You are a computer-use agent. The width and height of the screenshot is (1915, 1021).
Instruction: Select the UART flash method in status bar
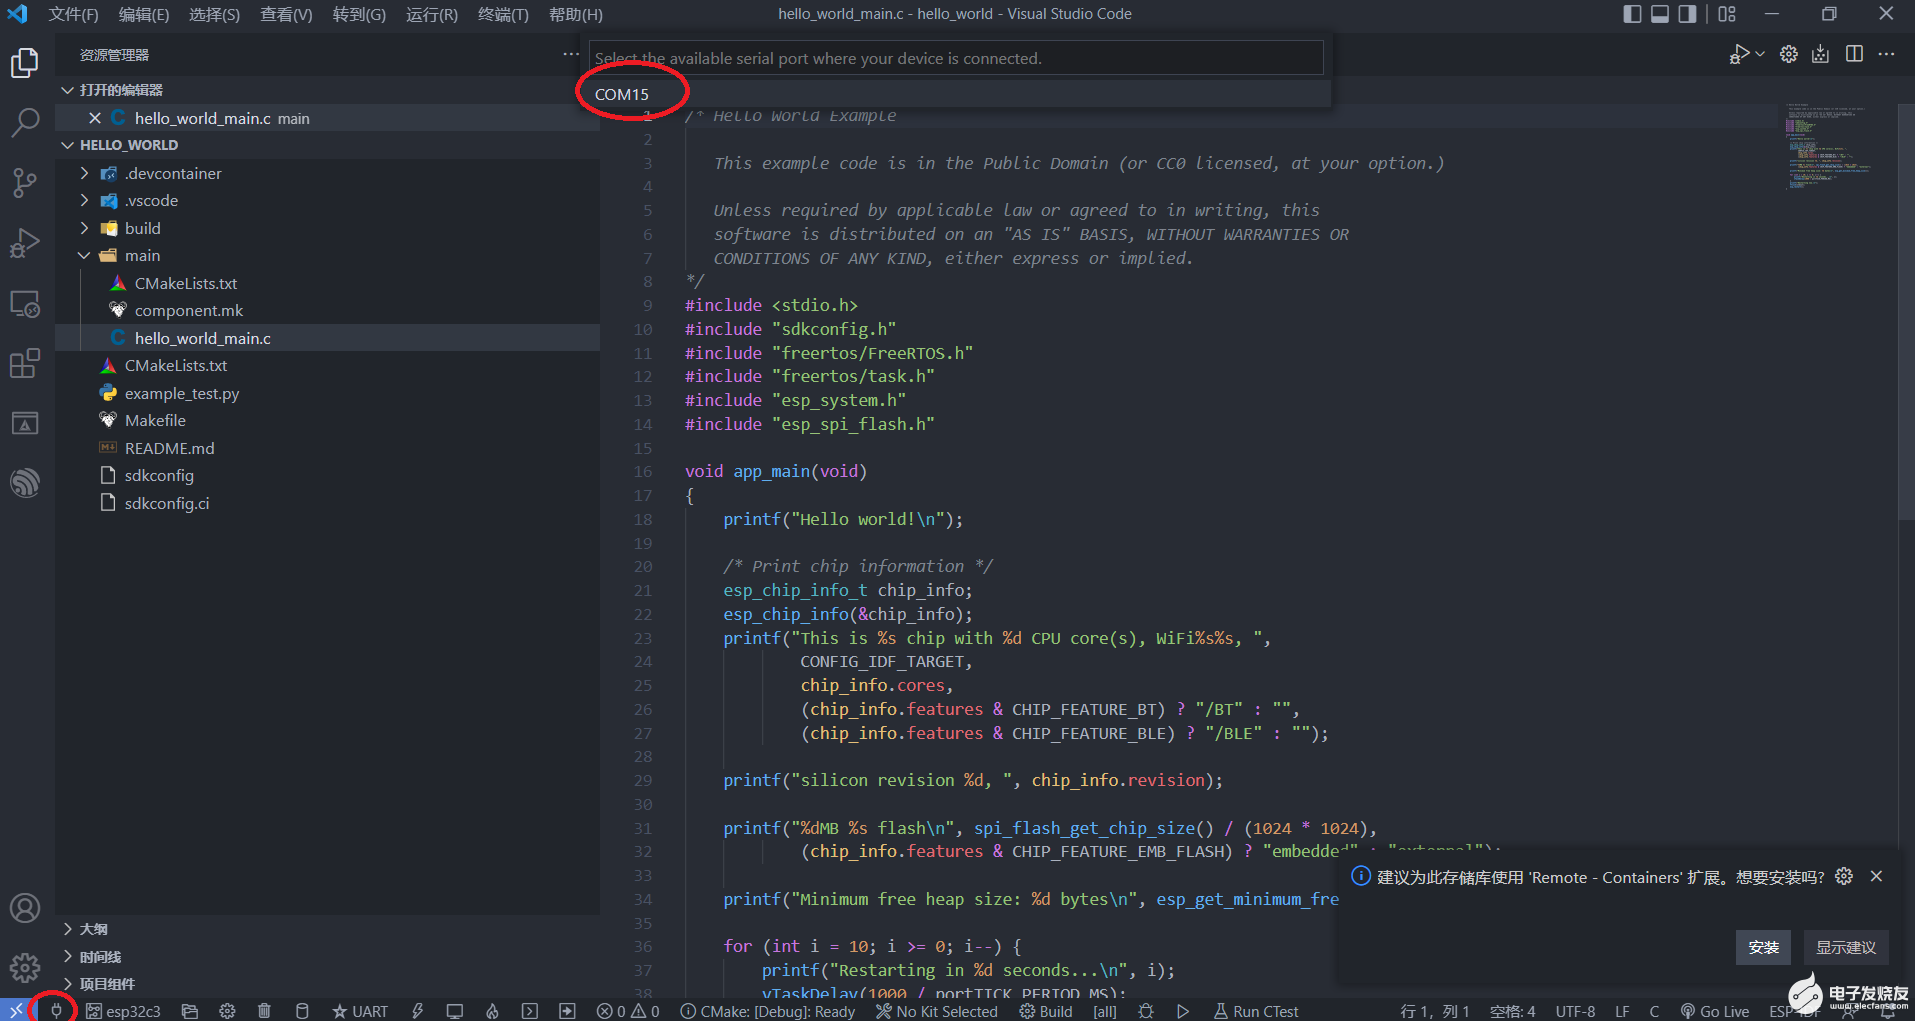coord(360,1011)
